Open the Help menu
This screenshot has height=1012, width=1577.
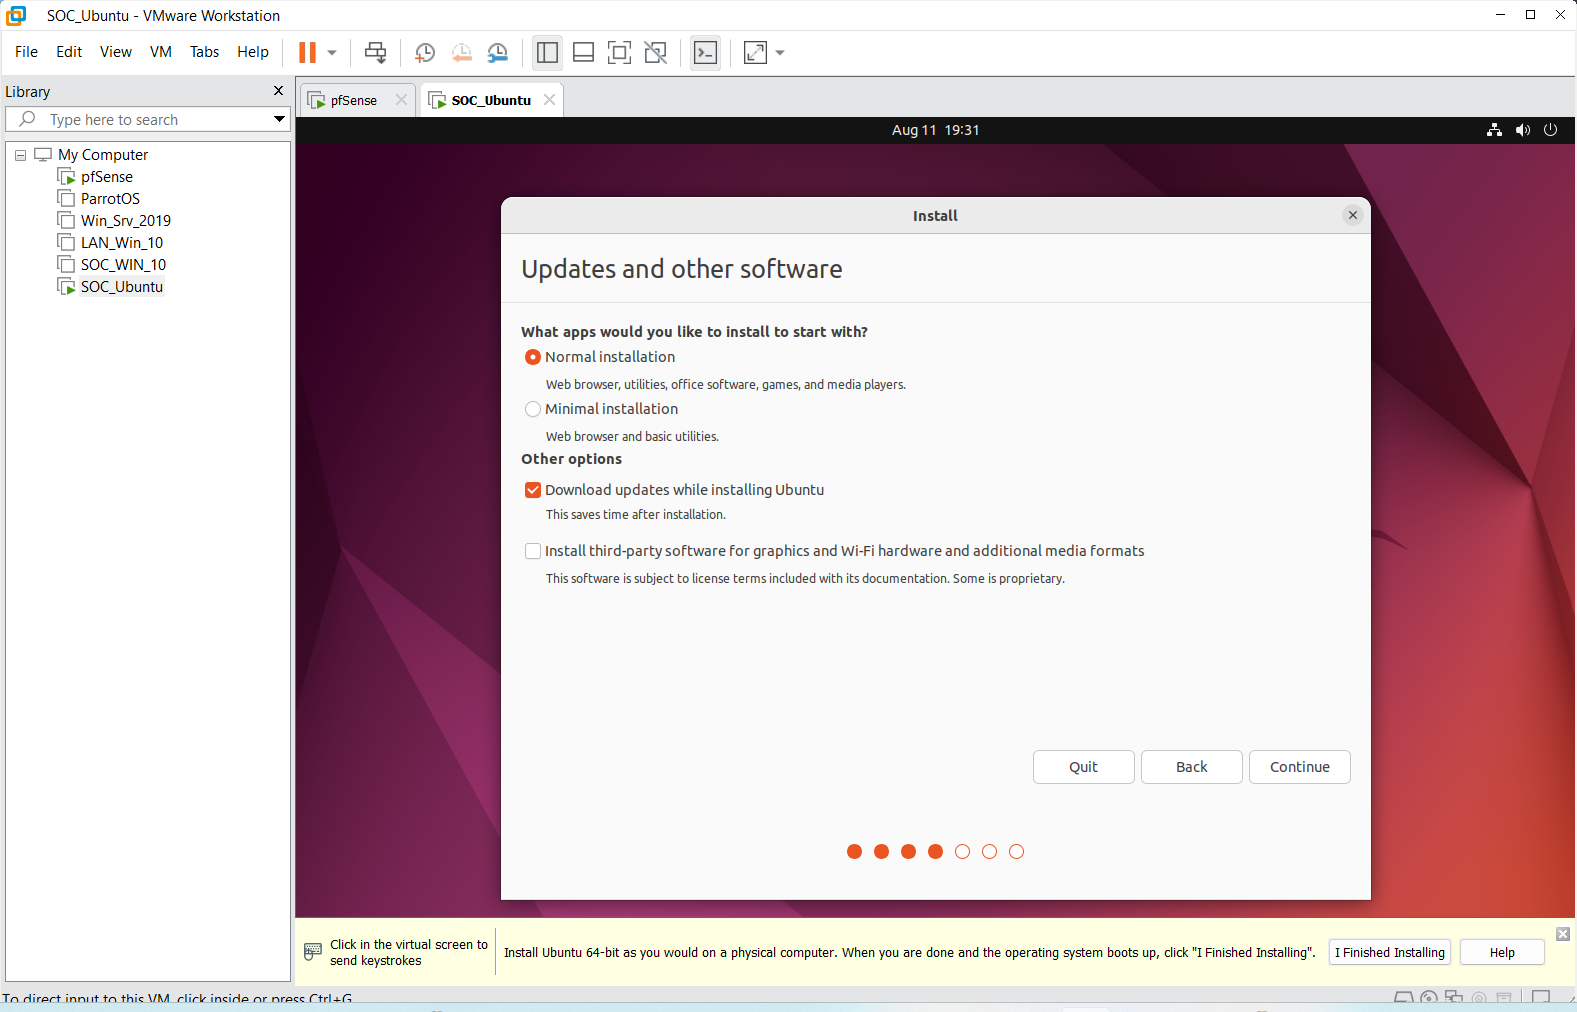click(x=253, y=52)
